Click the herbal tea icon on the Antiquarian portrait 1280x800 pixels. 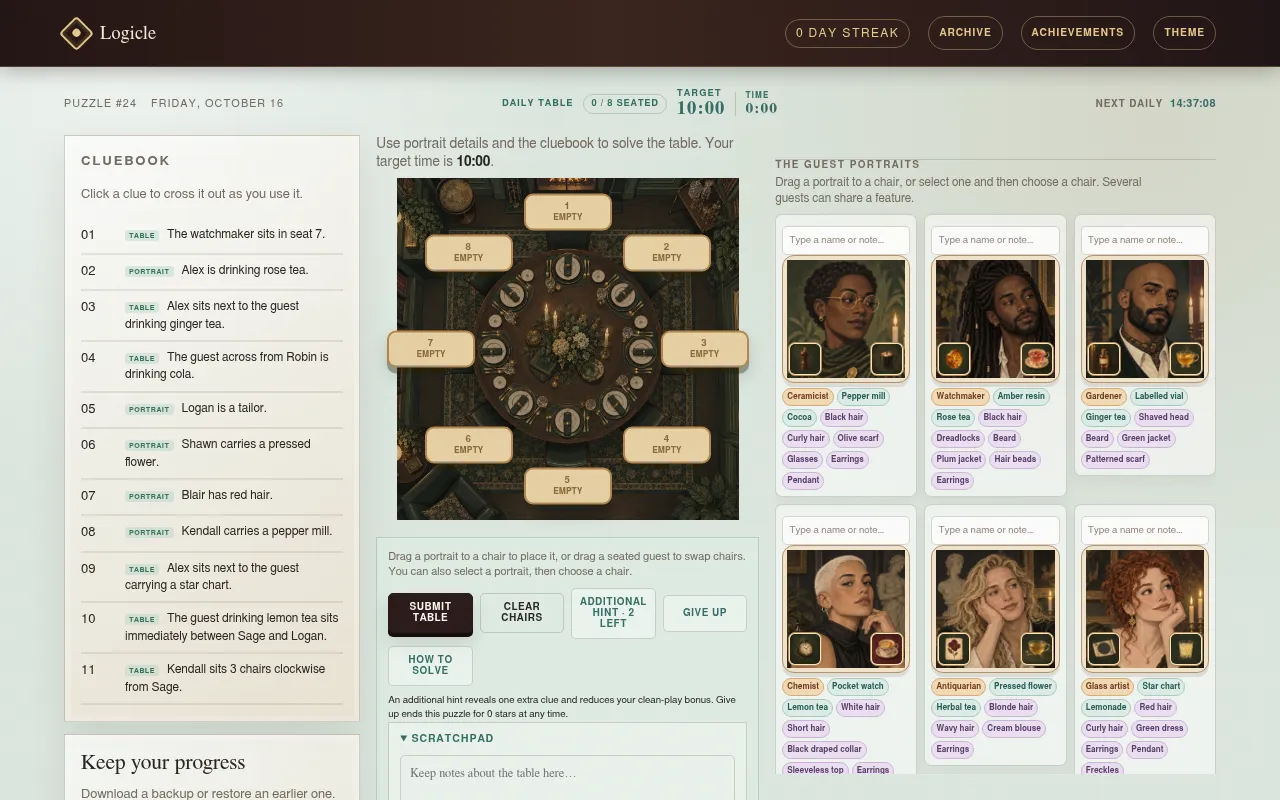click(1037, 648)
